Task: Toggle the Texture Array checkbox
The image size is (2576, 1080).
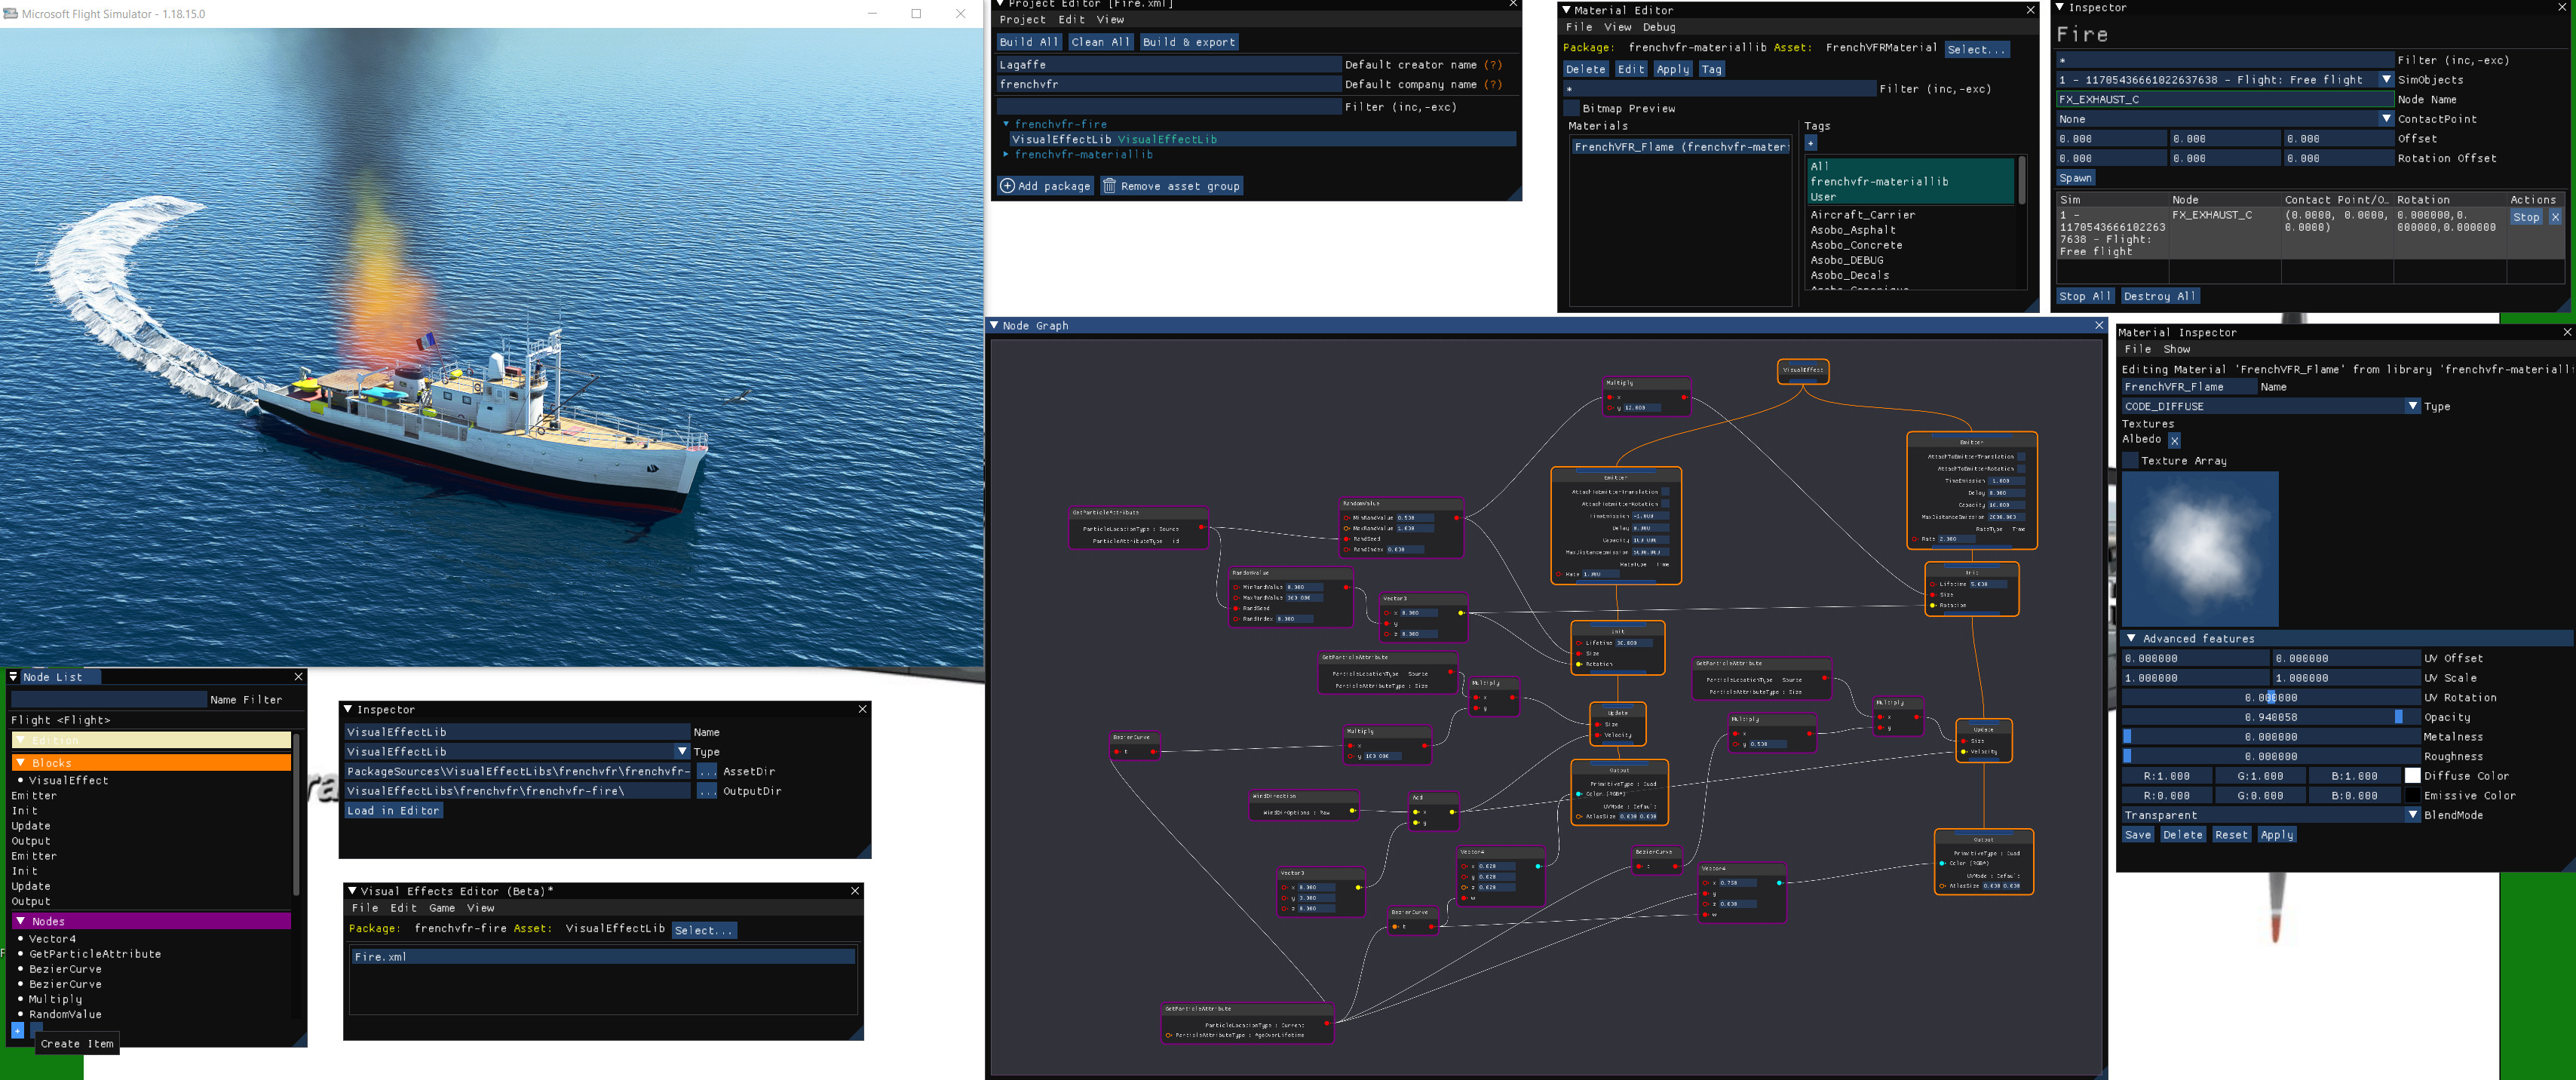Action: [x=2130, y=461]
